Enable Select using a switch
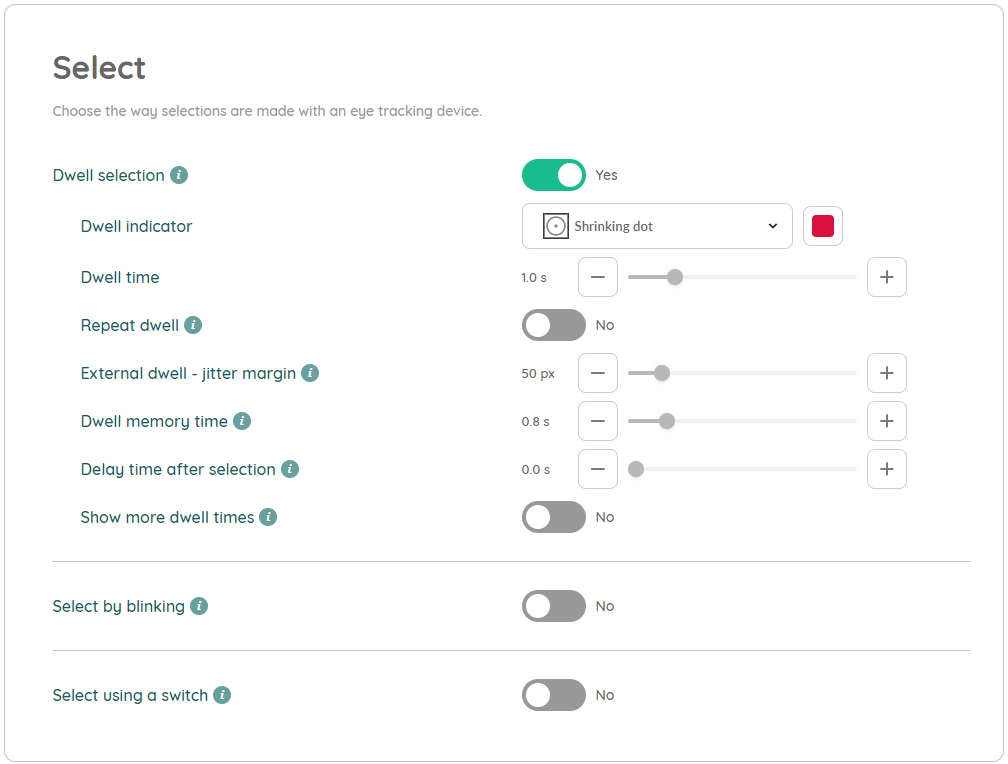This screenshot has height=764, width=1008. (554, 694)
